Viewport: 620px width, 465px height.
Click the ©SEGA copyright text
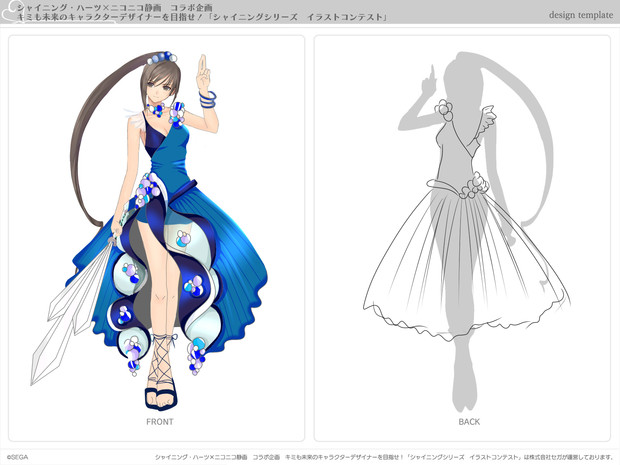[18, 457]
